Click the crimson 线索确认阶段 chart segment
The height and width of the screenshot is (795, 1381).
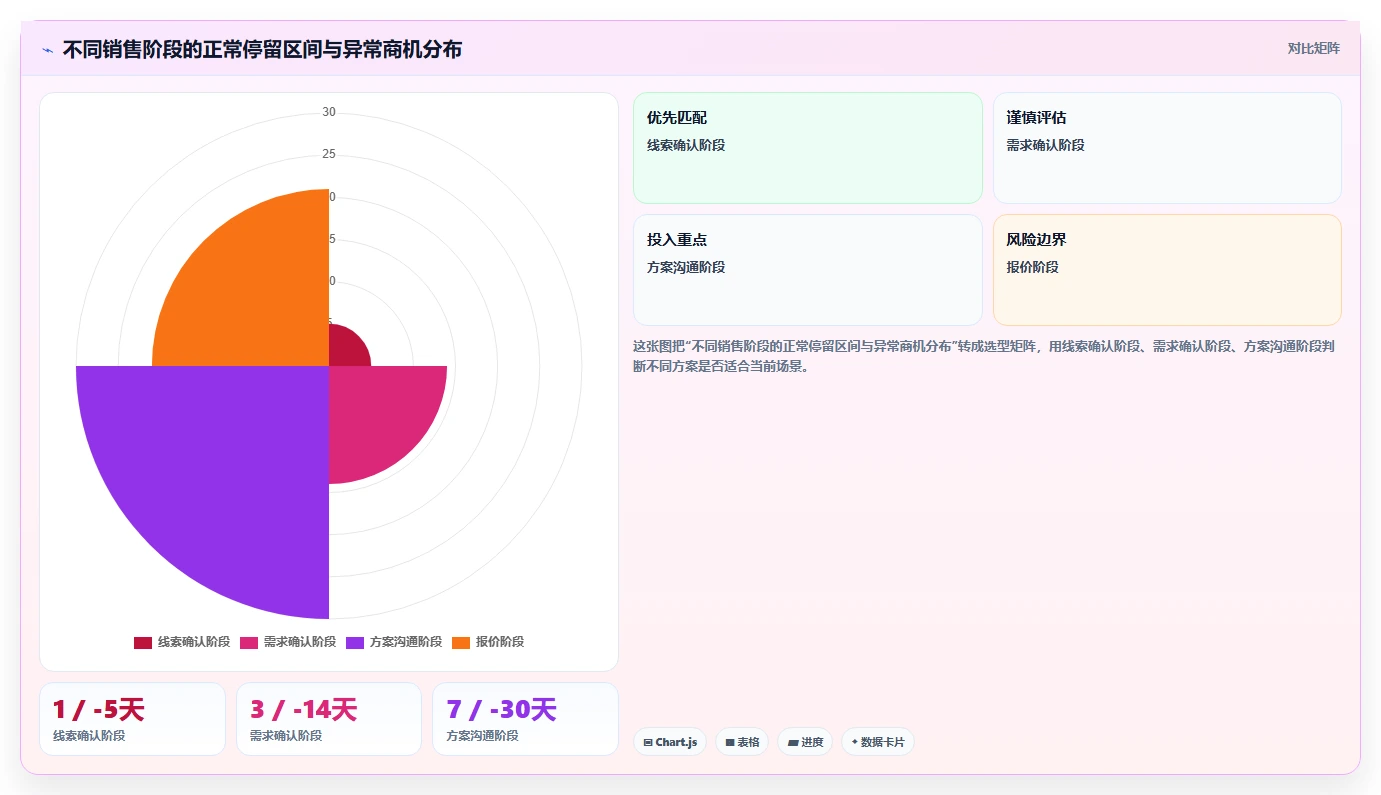(x=346, y=347)
